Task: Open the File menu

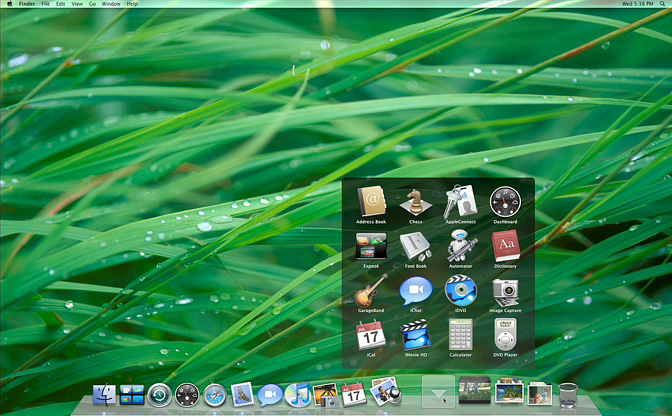Action: 45,4
